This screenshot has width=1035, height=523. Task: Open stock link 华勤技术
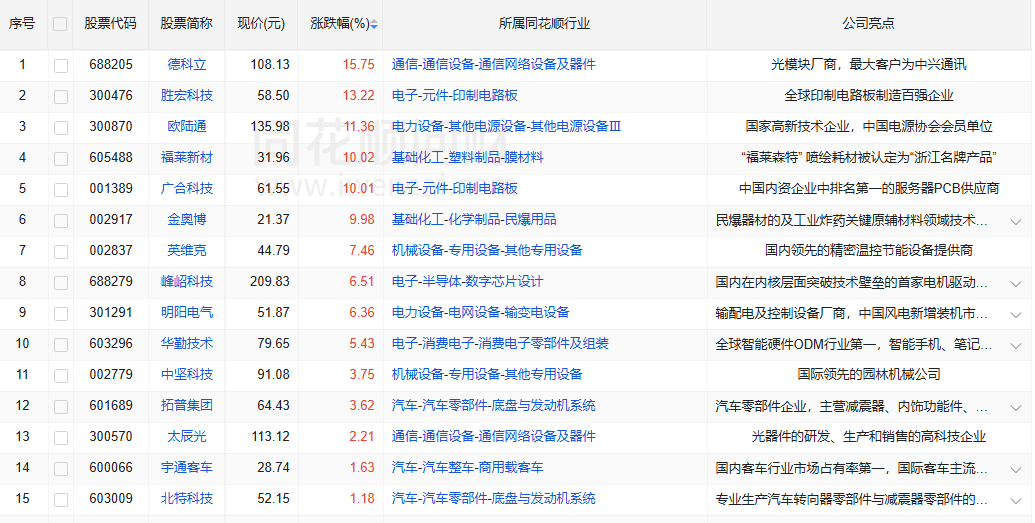click(187, 344)
